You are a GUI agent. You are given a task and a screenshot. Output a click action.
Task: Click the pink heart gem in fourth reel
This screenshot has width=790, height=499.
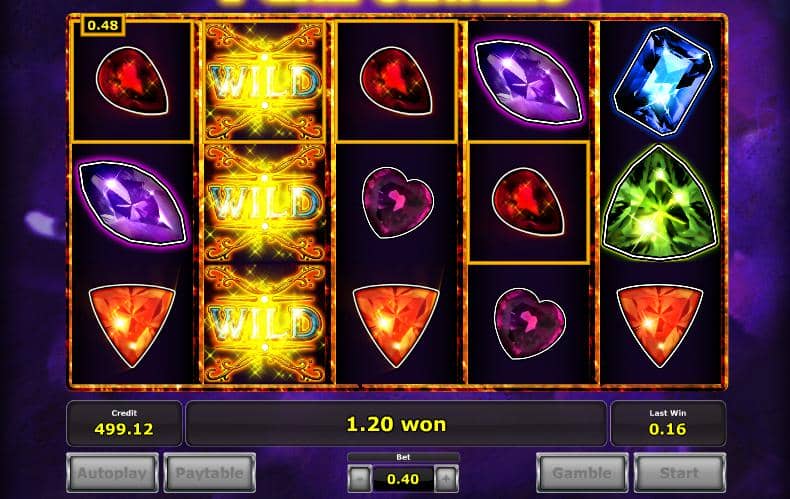pyautogui.click(x=530, y=323)
